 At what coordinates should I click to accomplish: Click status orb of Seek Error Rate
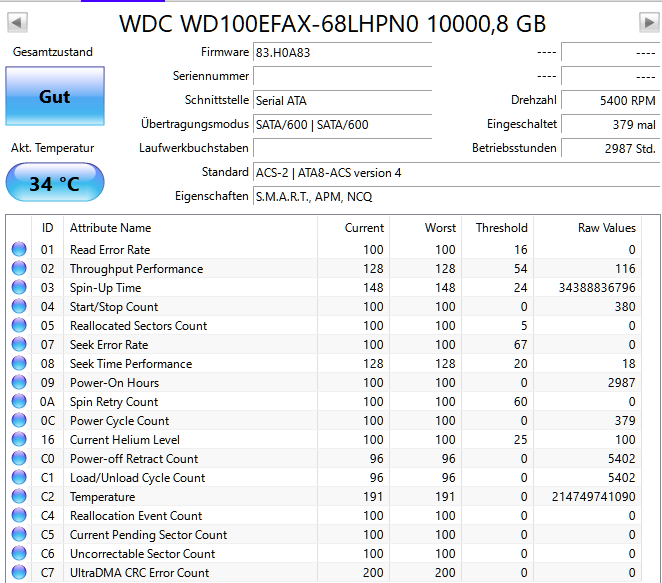click(x=19, y=344)
